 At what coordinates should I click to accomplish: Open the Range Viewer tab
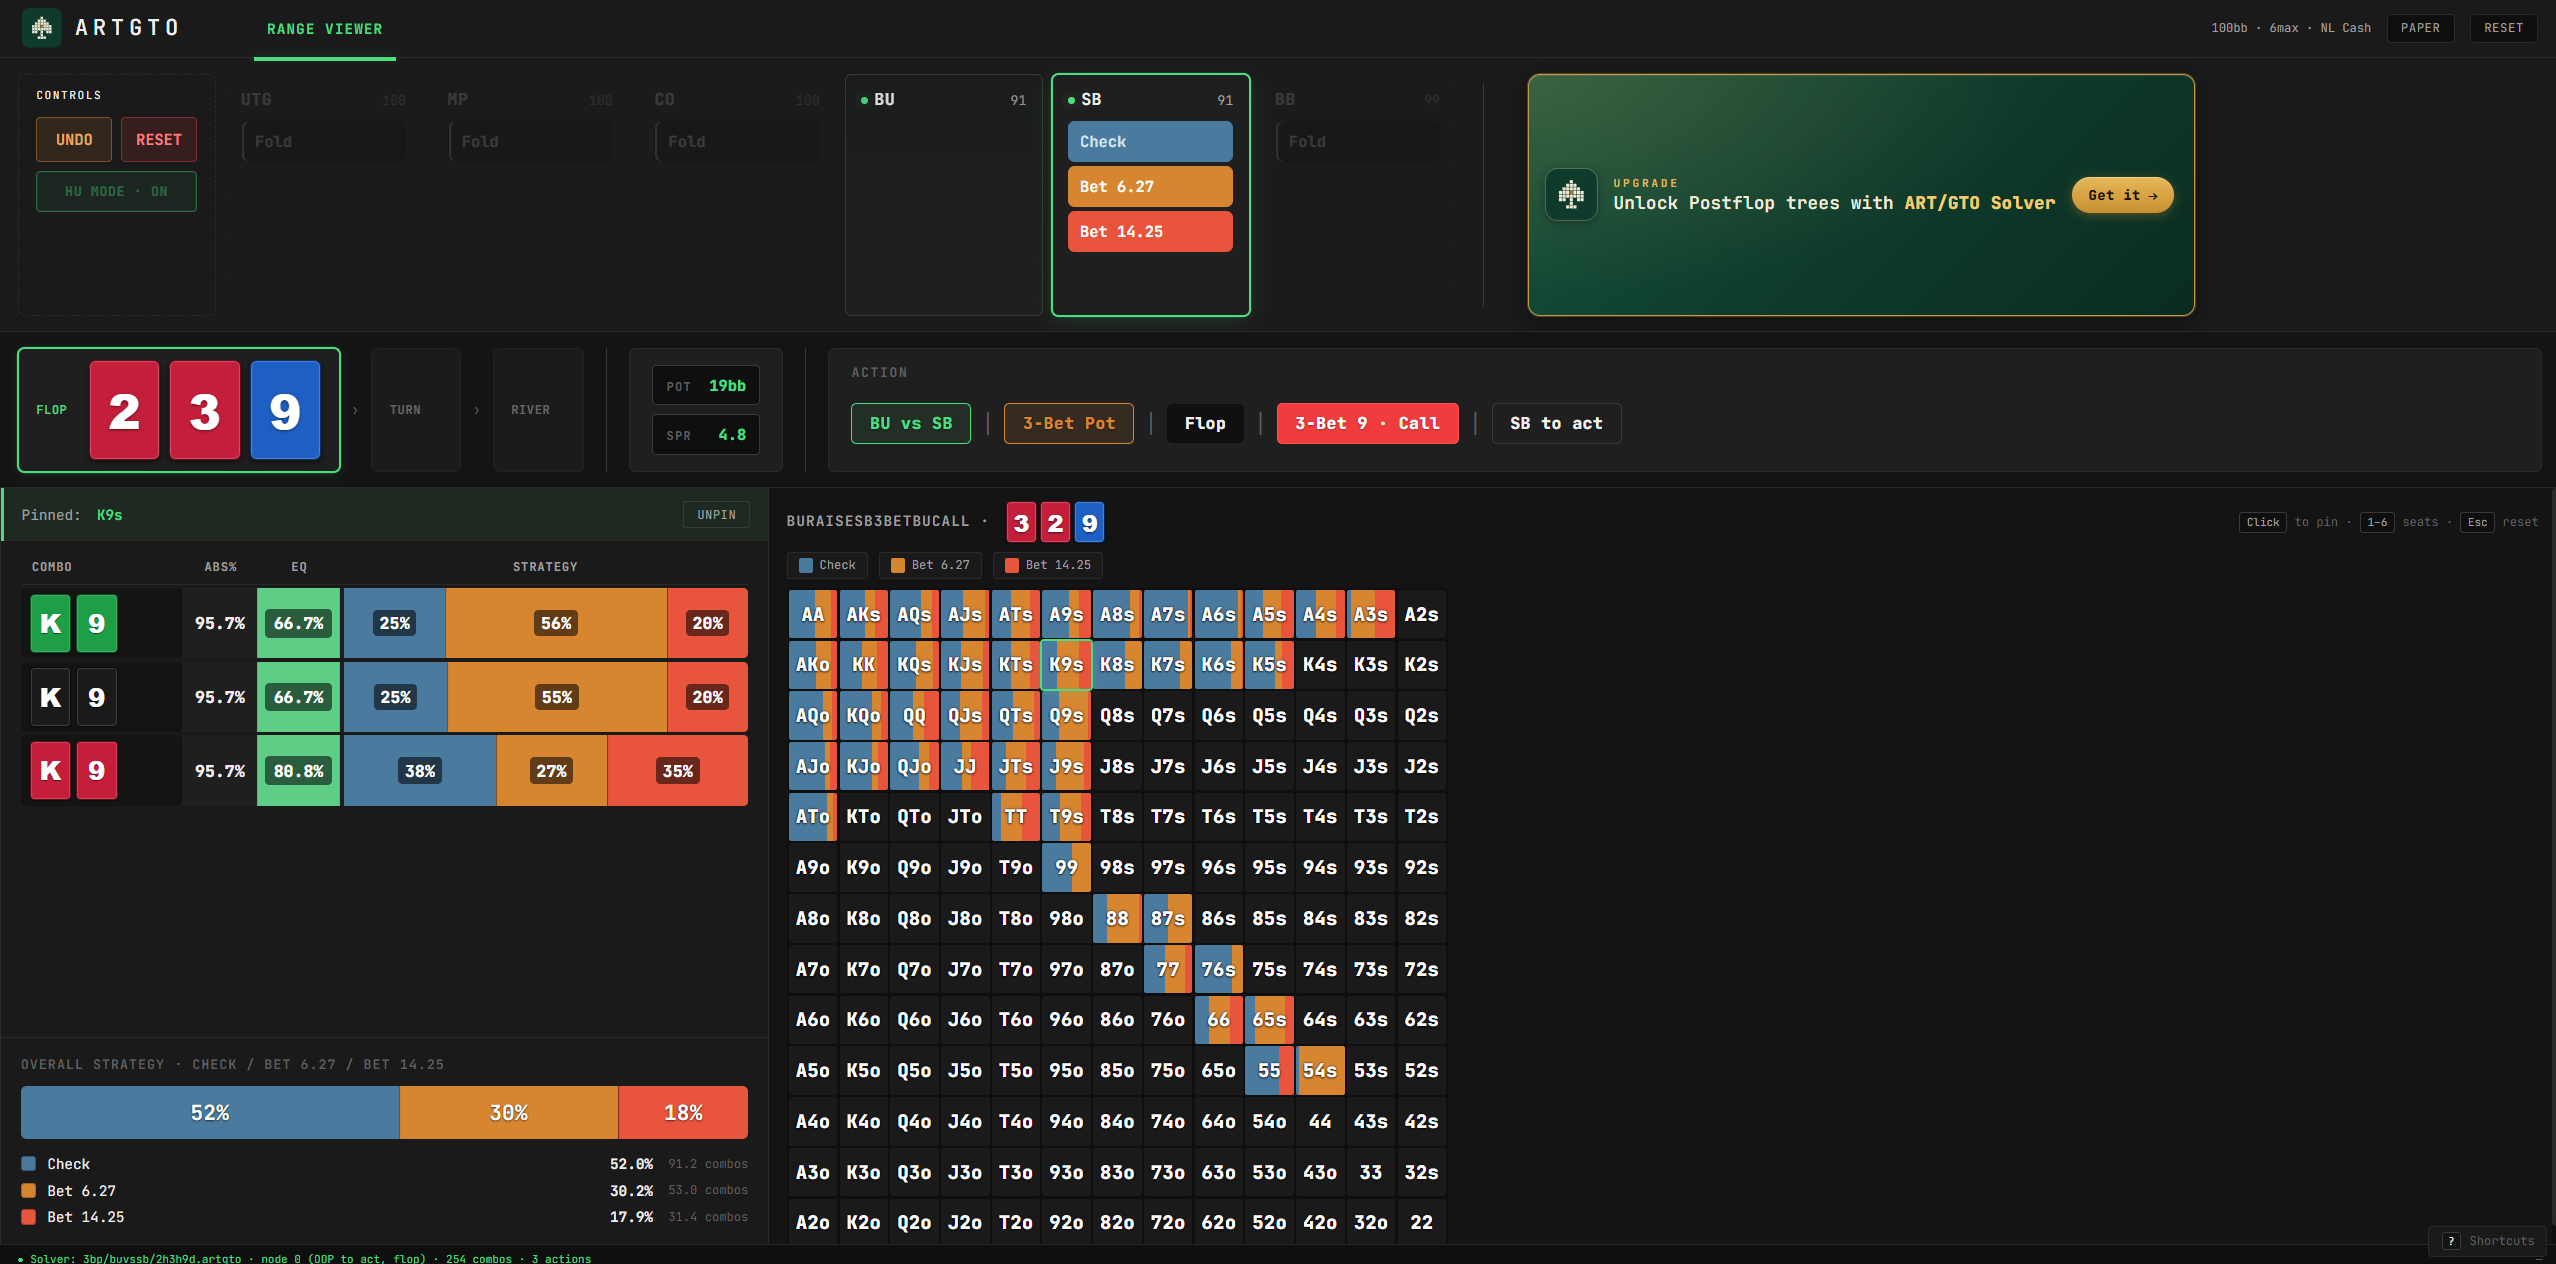[325, 29]
